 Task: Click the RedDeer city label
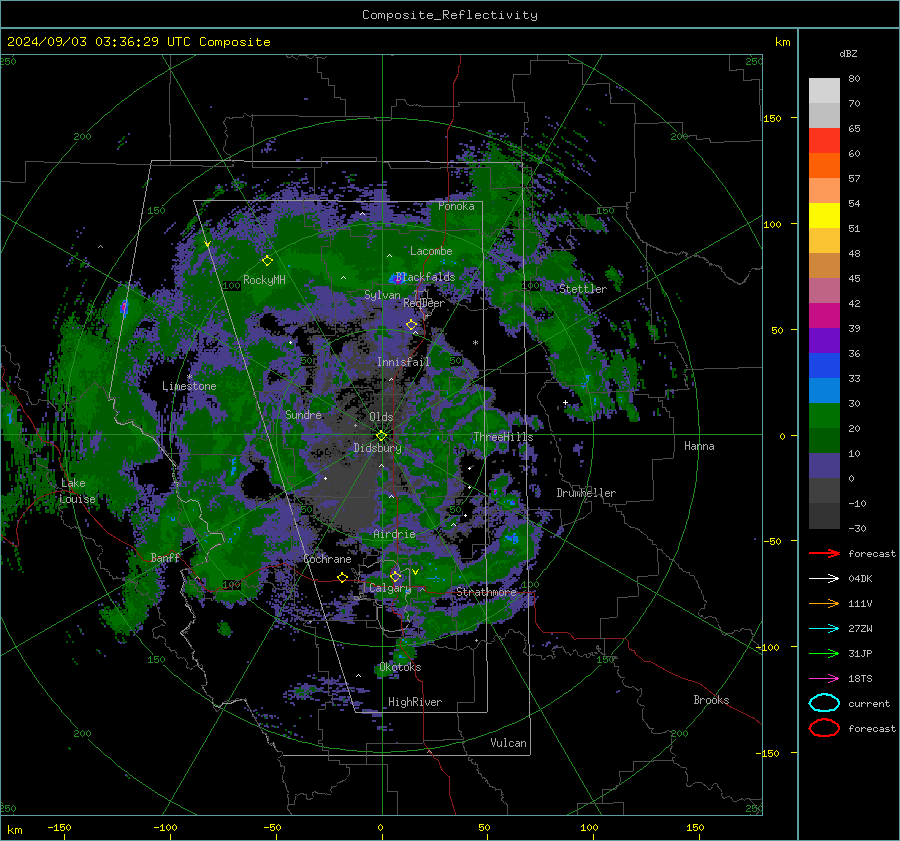coord(424,303)
